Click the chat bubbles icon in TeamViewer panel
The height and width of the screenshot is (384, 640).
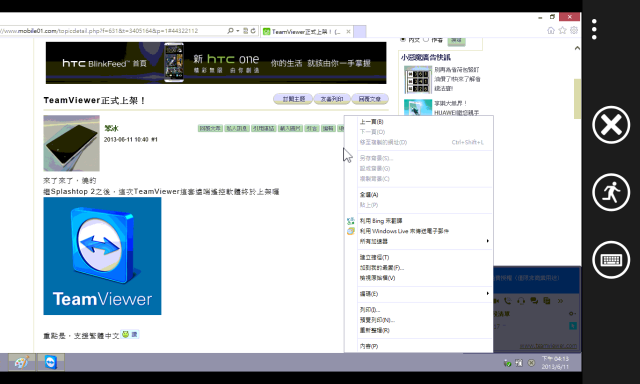point(534,301)
